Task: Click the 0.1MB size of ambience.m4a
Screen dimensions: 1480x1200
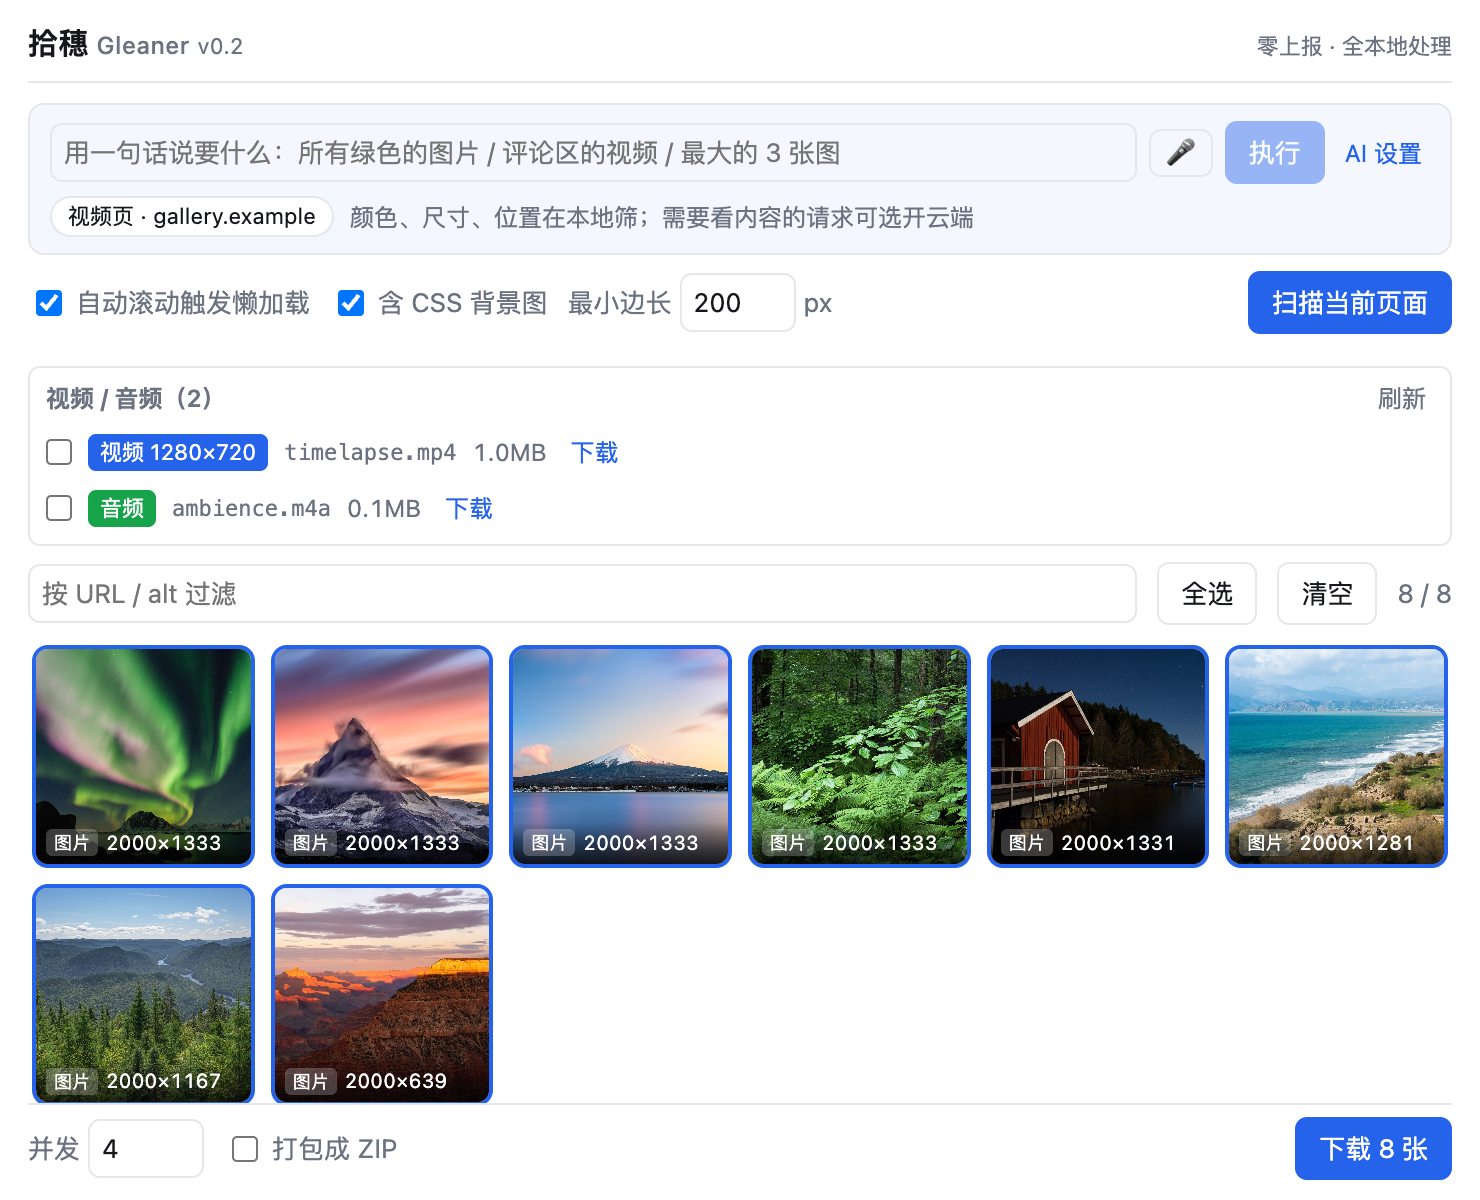Action: click(384, 508)
